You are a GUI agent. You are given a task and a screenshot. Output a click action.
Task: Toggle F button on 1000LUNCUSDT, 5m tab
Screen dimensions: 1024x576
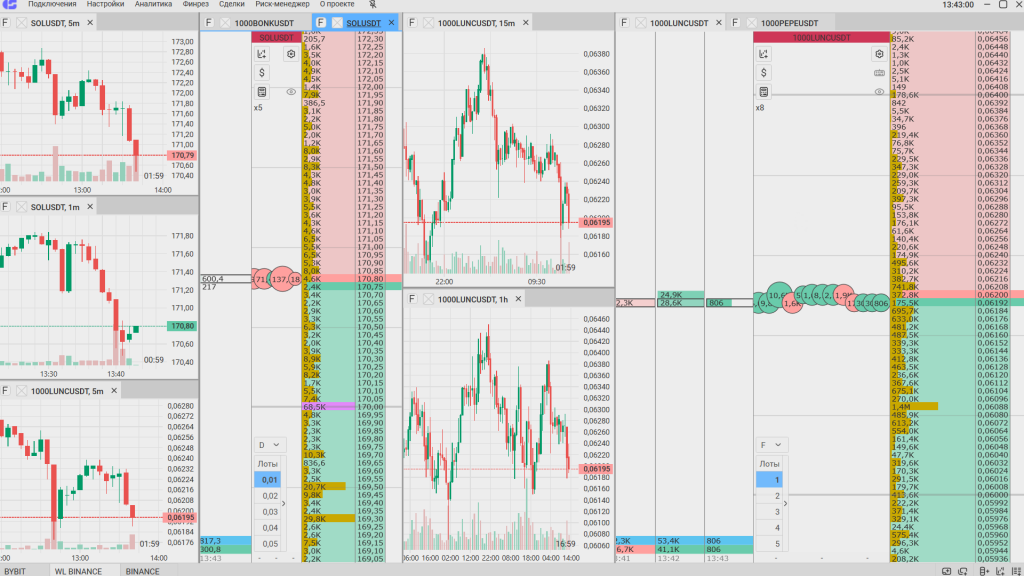click(x=5, y=391)
